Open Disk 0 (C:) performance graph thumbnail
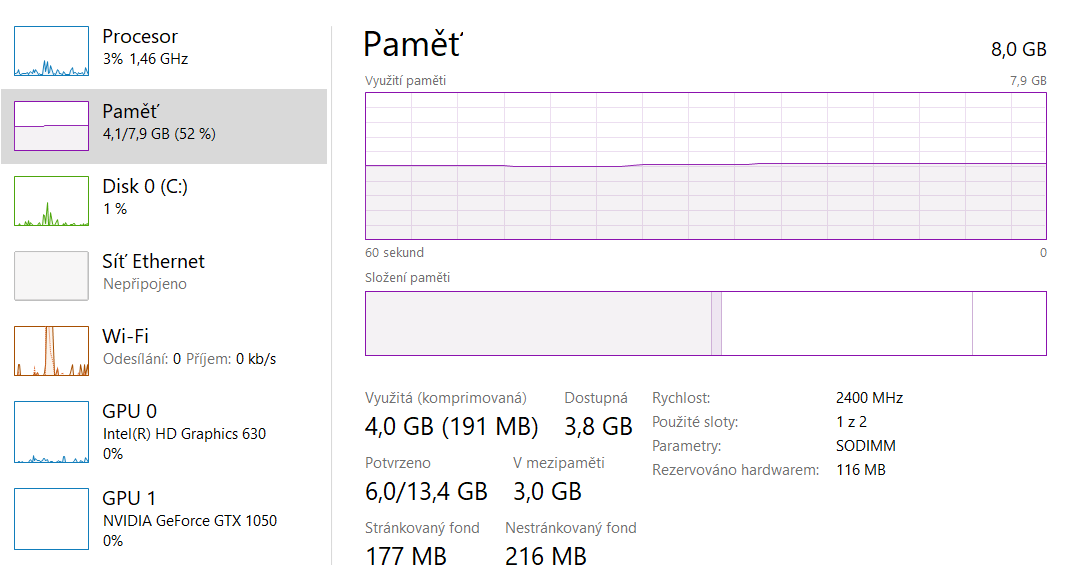Screen dimensions: 1072x565 point(51,201)
